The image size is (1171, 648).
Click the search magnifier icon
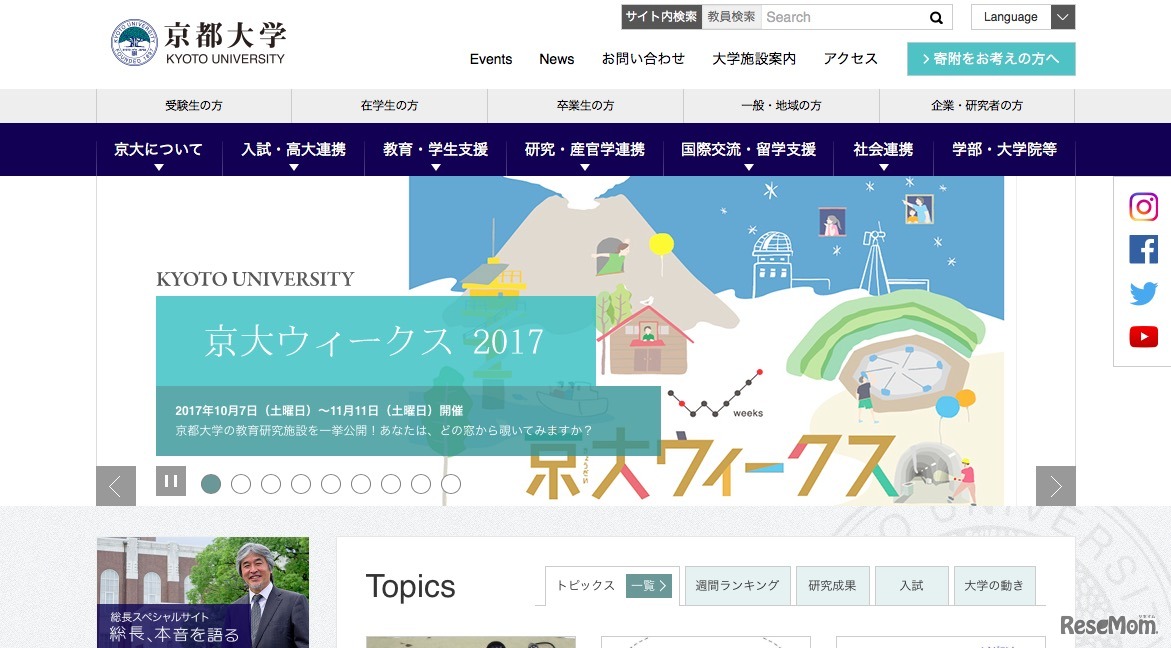pyautogui.click(x=935, y=17)
